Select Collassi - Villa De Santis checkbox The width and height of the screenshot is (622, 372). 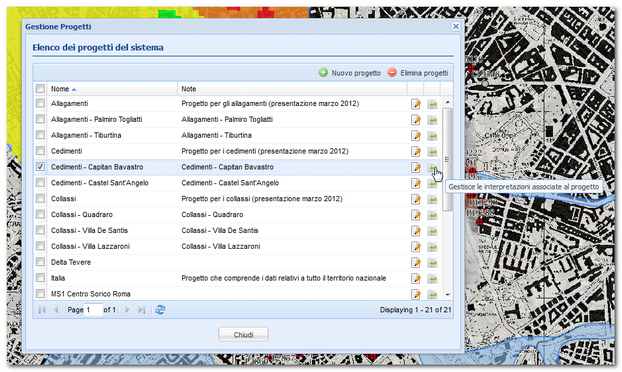click(40, 230)
